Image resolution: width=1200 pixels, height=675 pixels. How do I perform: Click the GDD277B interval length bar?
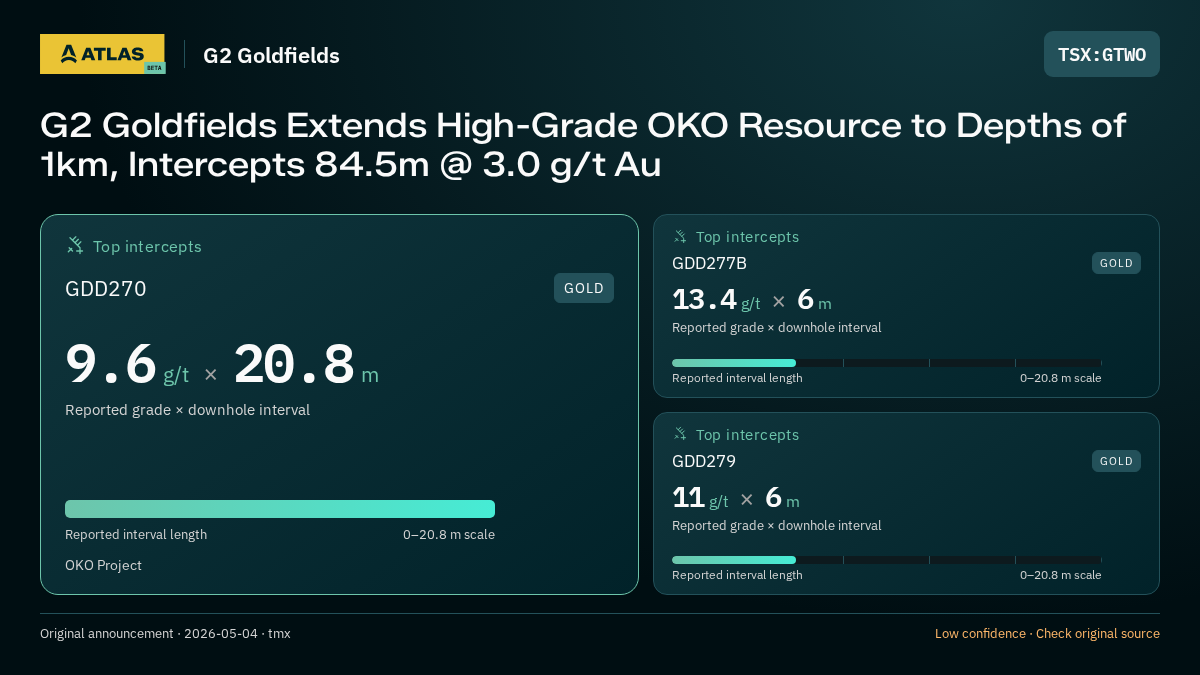[x=887, y=363]
